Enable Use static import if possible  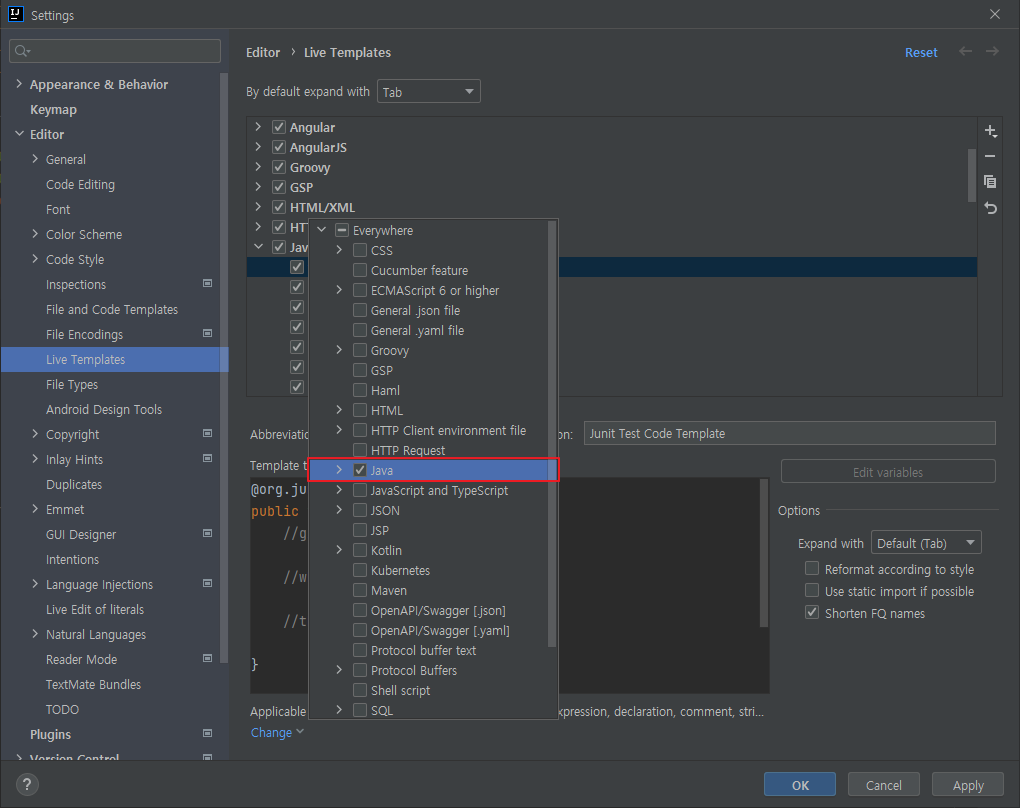pyautogui.click(x=812, y=591)
